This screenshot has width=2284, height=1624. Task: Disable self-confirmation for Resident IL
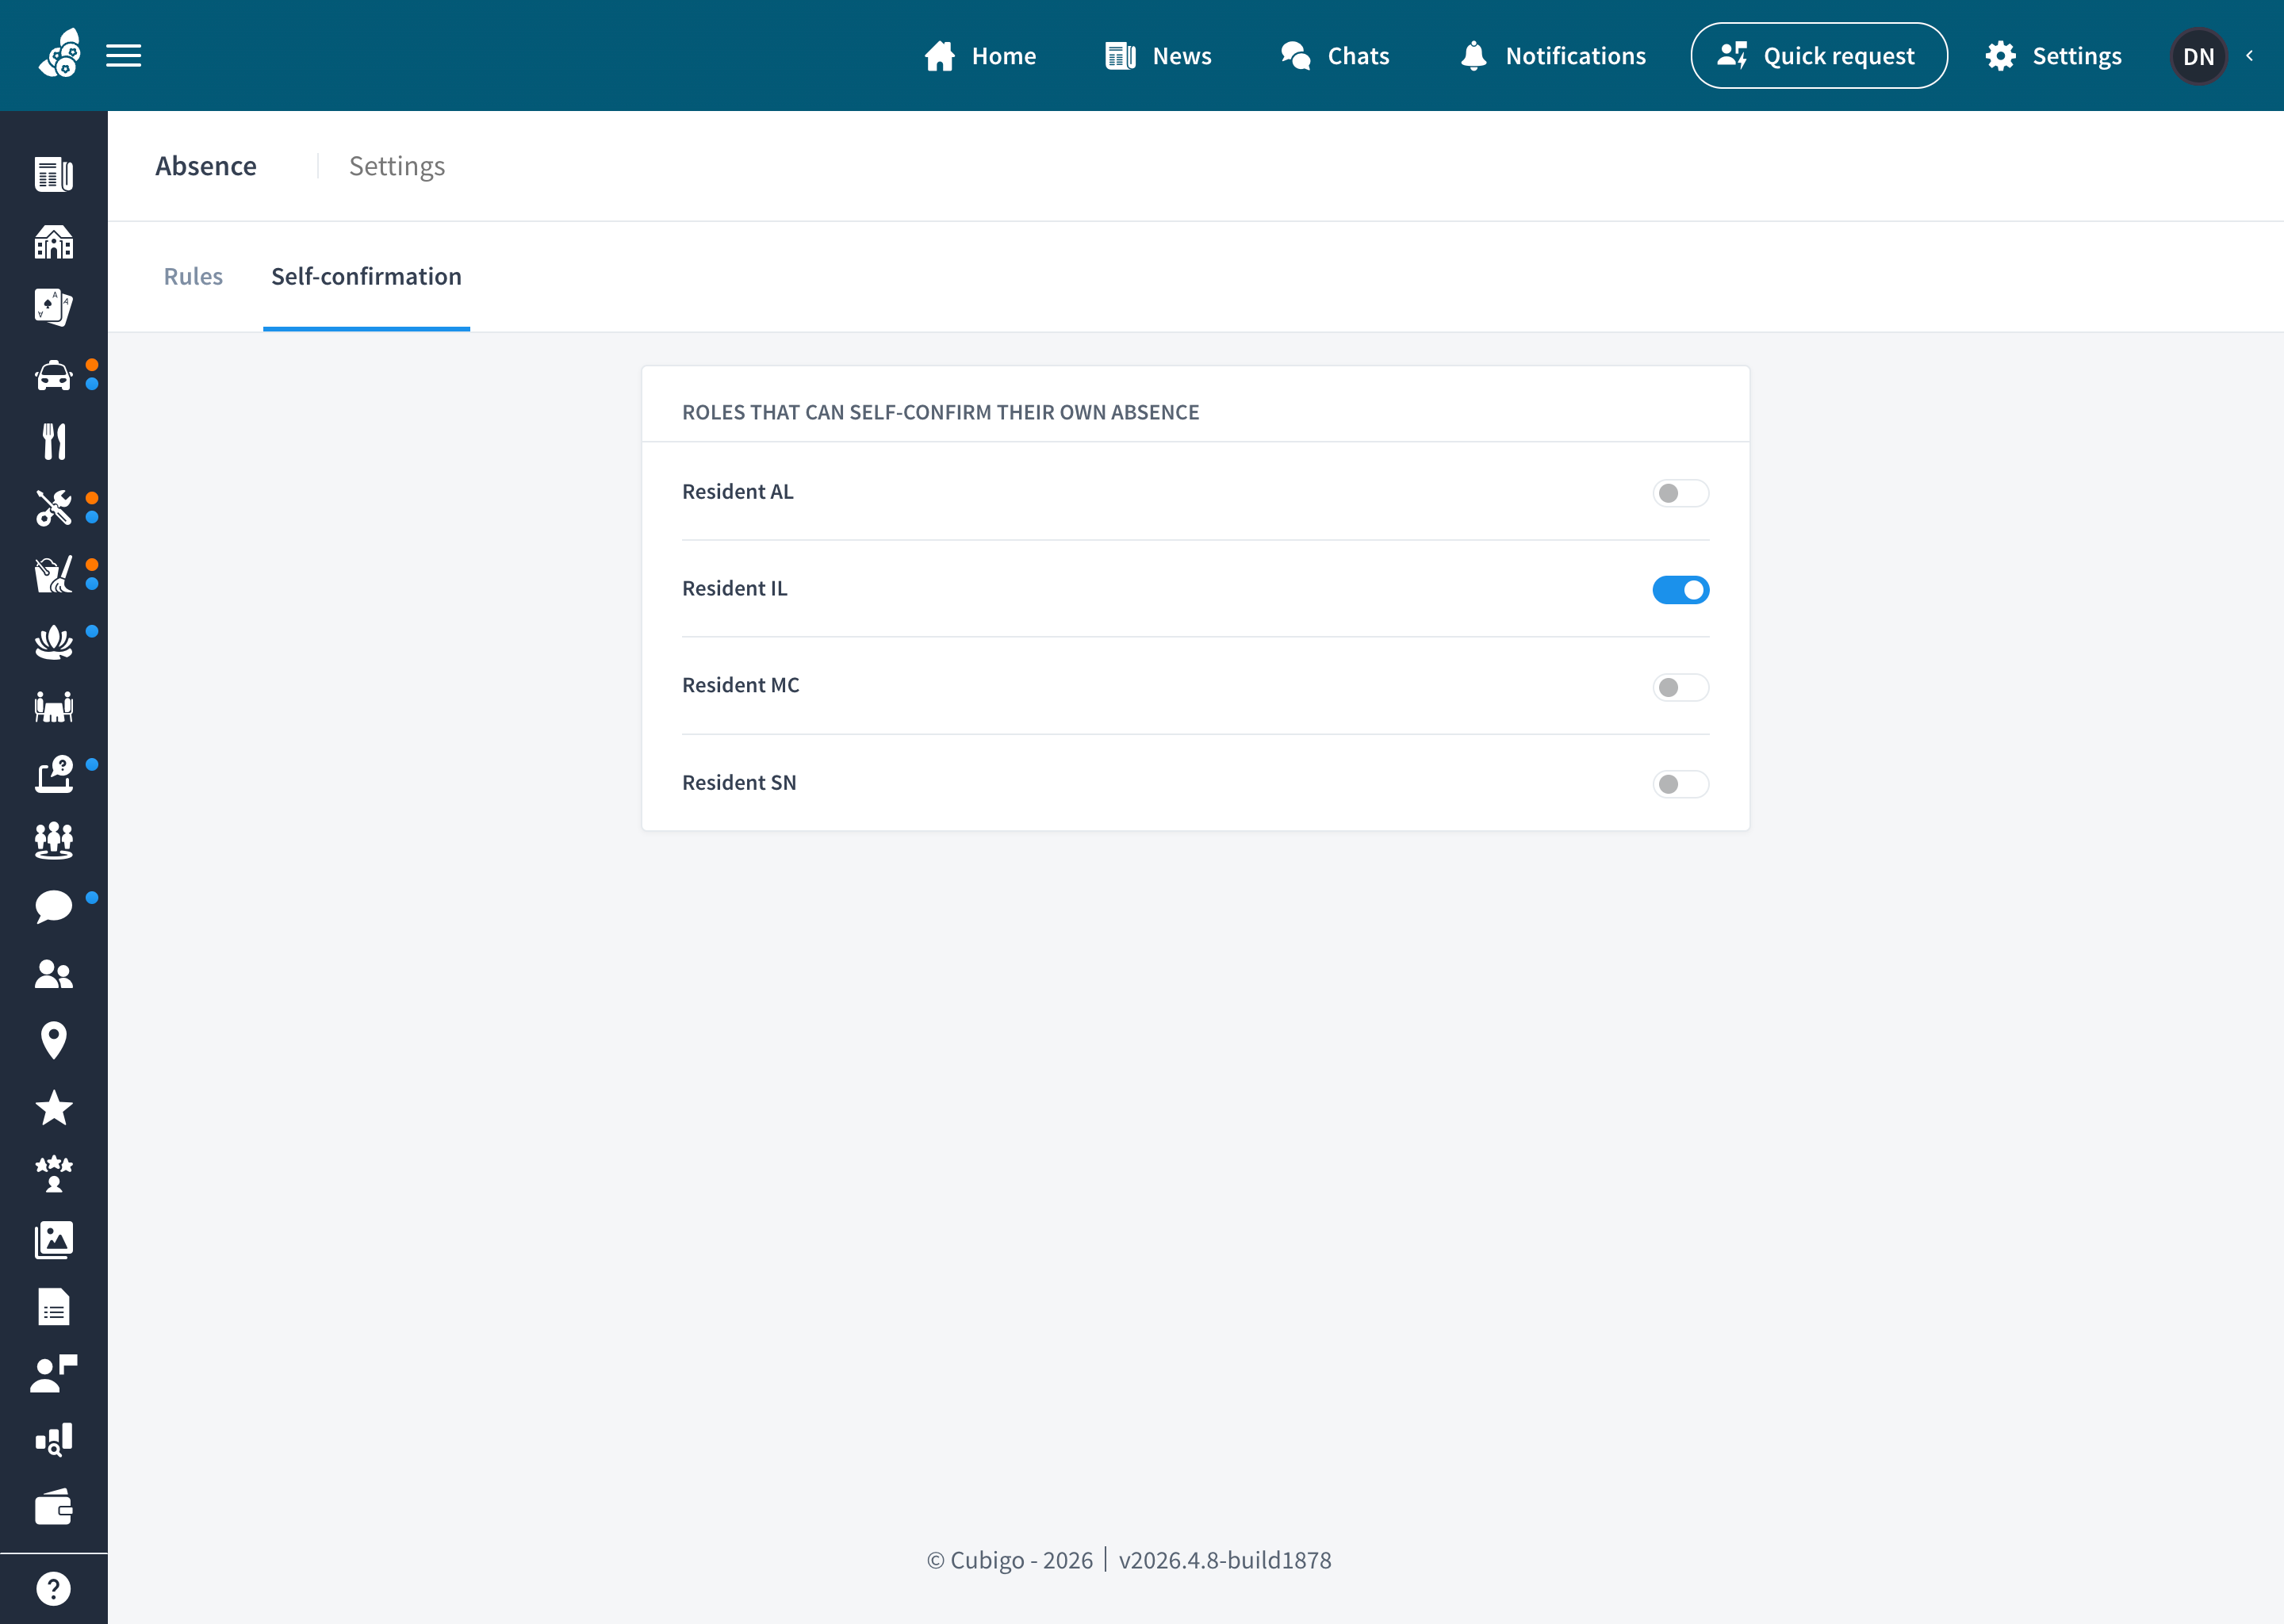pyautogui.click(x=1680, y=590)
